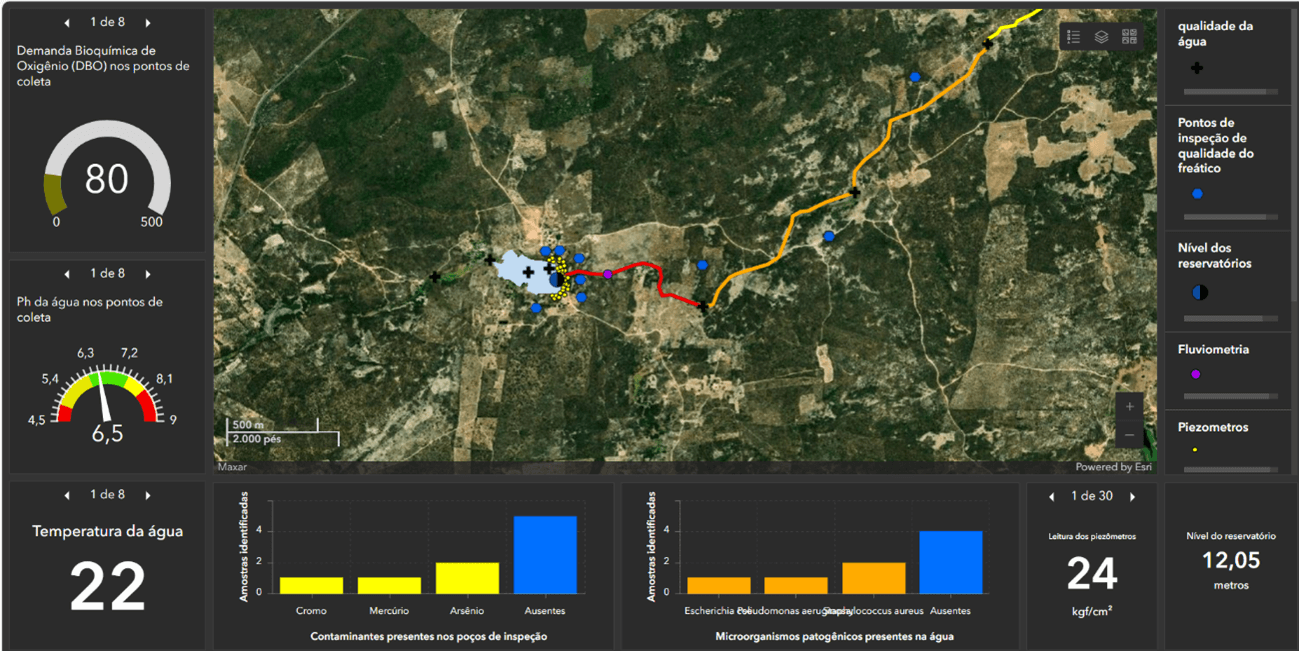
Task: Show next Ph da água record
Action: pos(148,274)
